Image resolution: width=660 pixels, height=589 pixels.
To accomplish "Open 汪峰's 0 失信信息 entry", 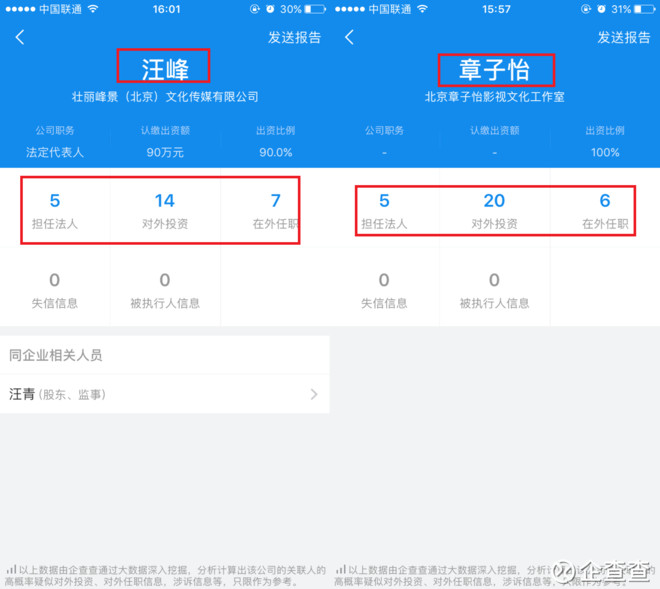I will 55,291.
